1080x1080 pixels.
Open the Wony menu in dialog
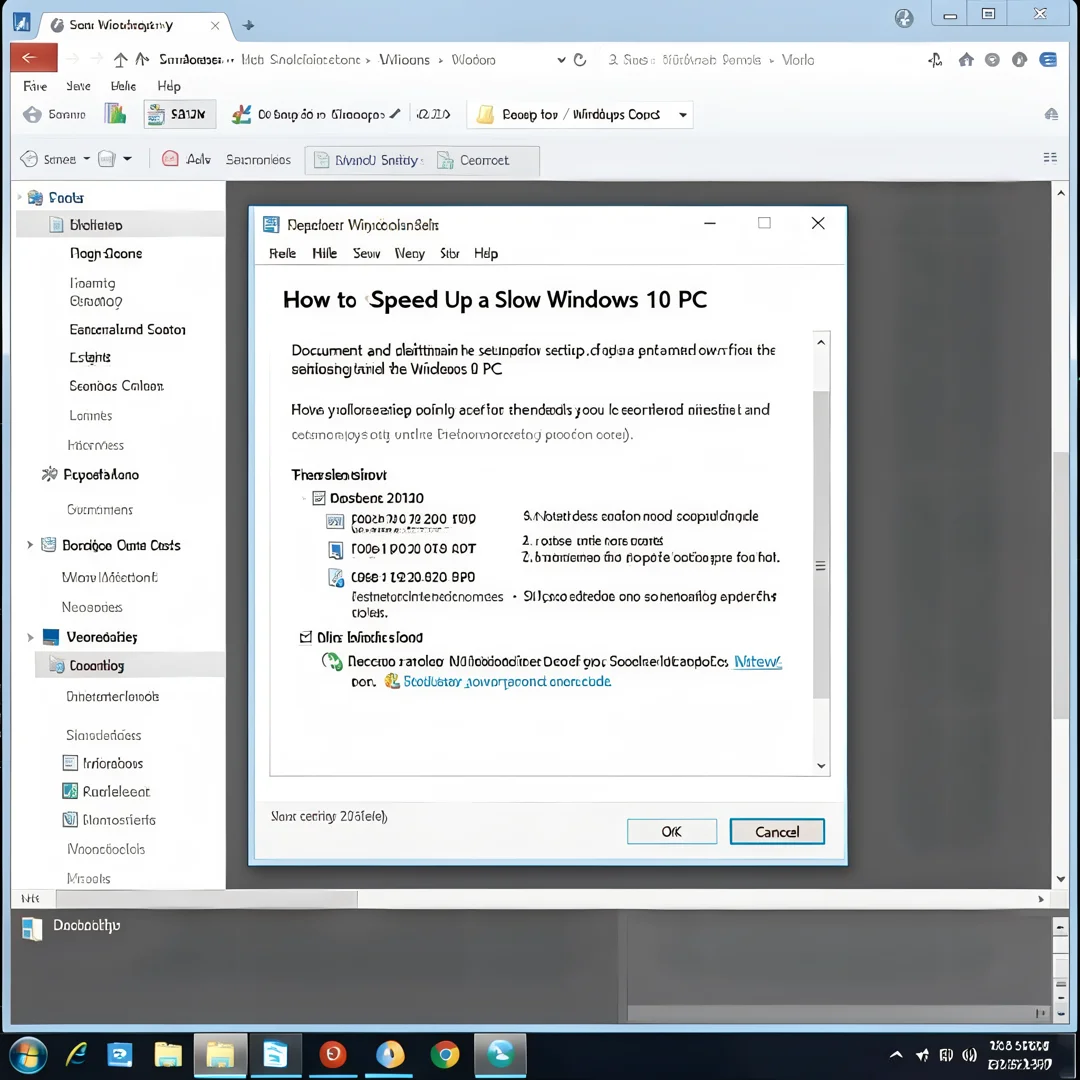(409, 253)
